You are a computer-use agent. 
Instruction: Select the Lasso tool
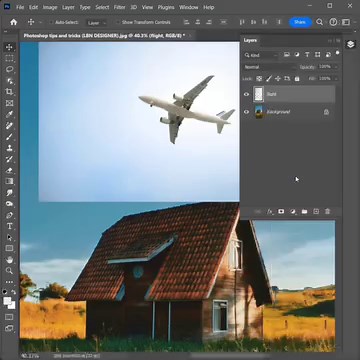coord(9,69)
